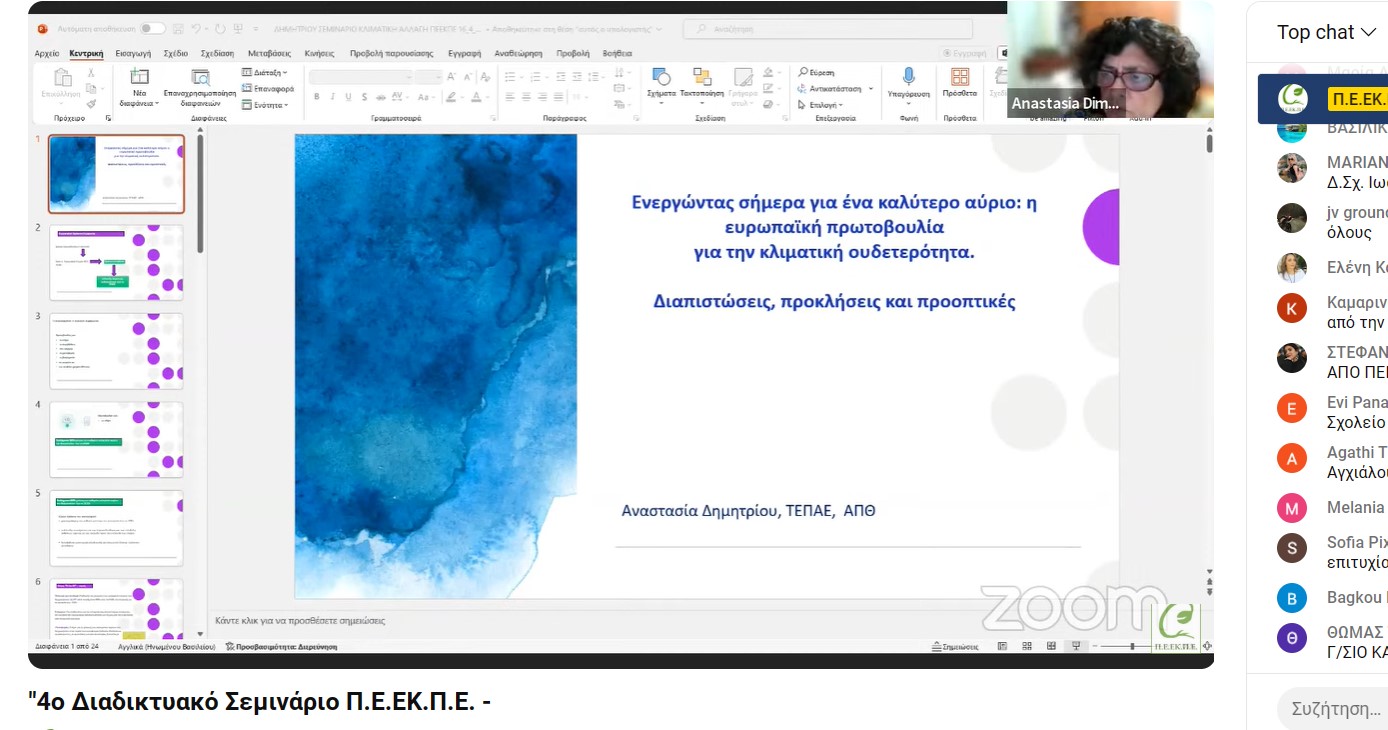Click the Find (Εύρεση) magnifier button
Viewport: 1388px width, 730px height.
click(817, 73)
